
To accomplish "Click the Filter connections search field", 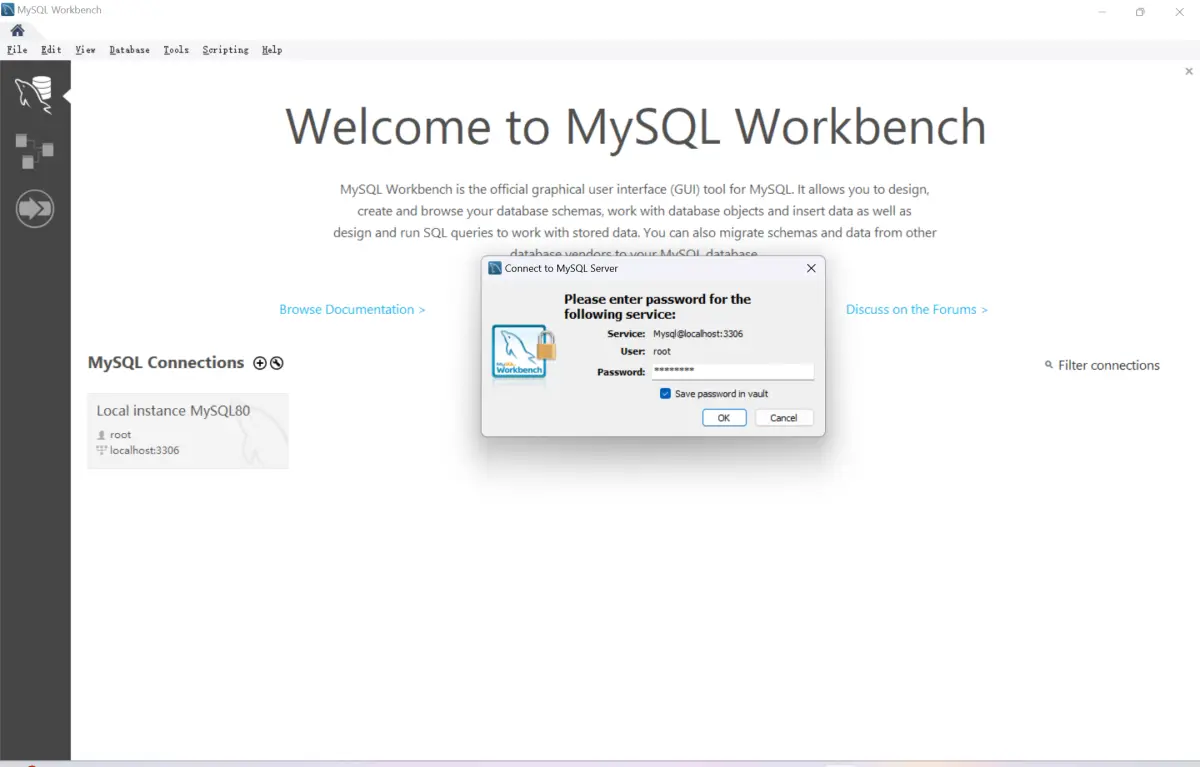I will pos(1109,365).
